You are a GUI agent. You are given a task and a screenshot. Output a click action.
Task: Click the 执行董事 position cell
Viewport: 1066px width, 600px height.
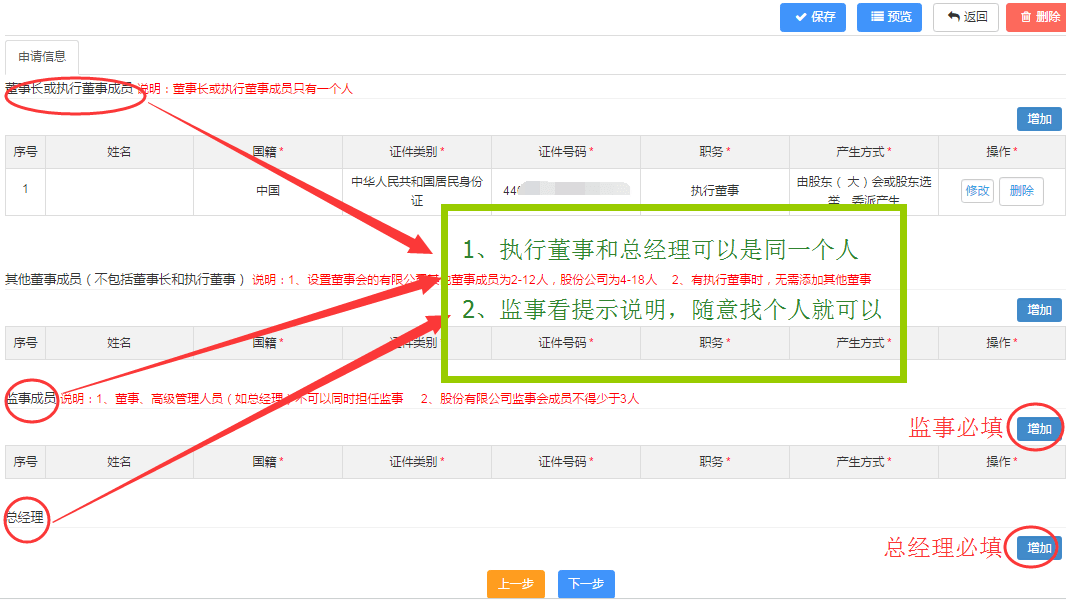coord(714,190)
